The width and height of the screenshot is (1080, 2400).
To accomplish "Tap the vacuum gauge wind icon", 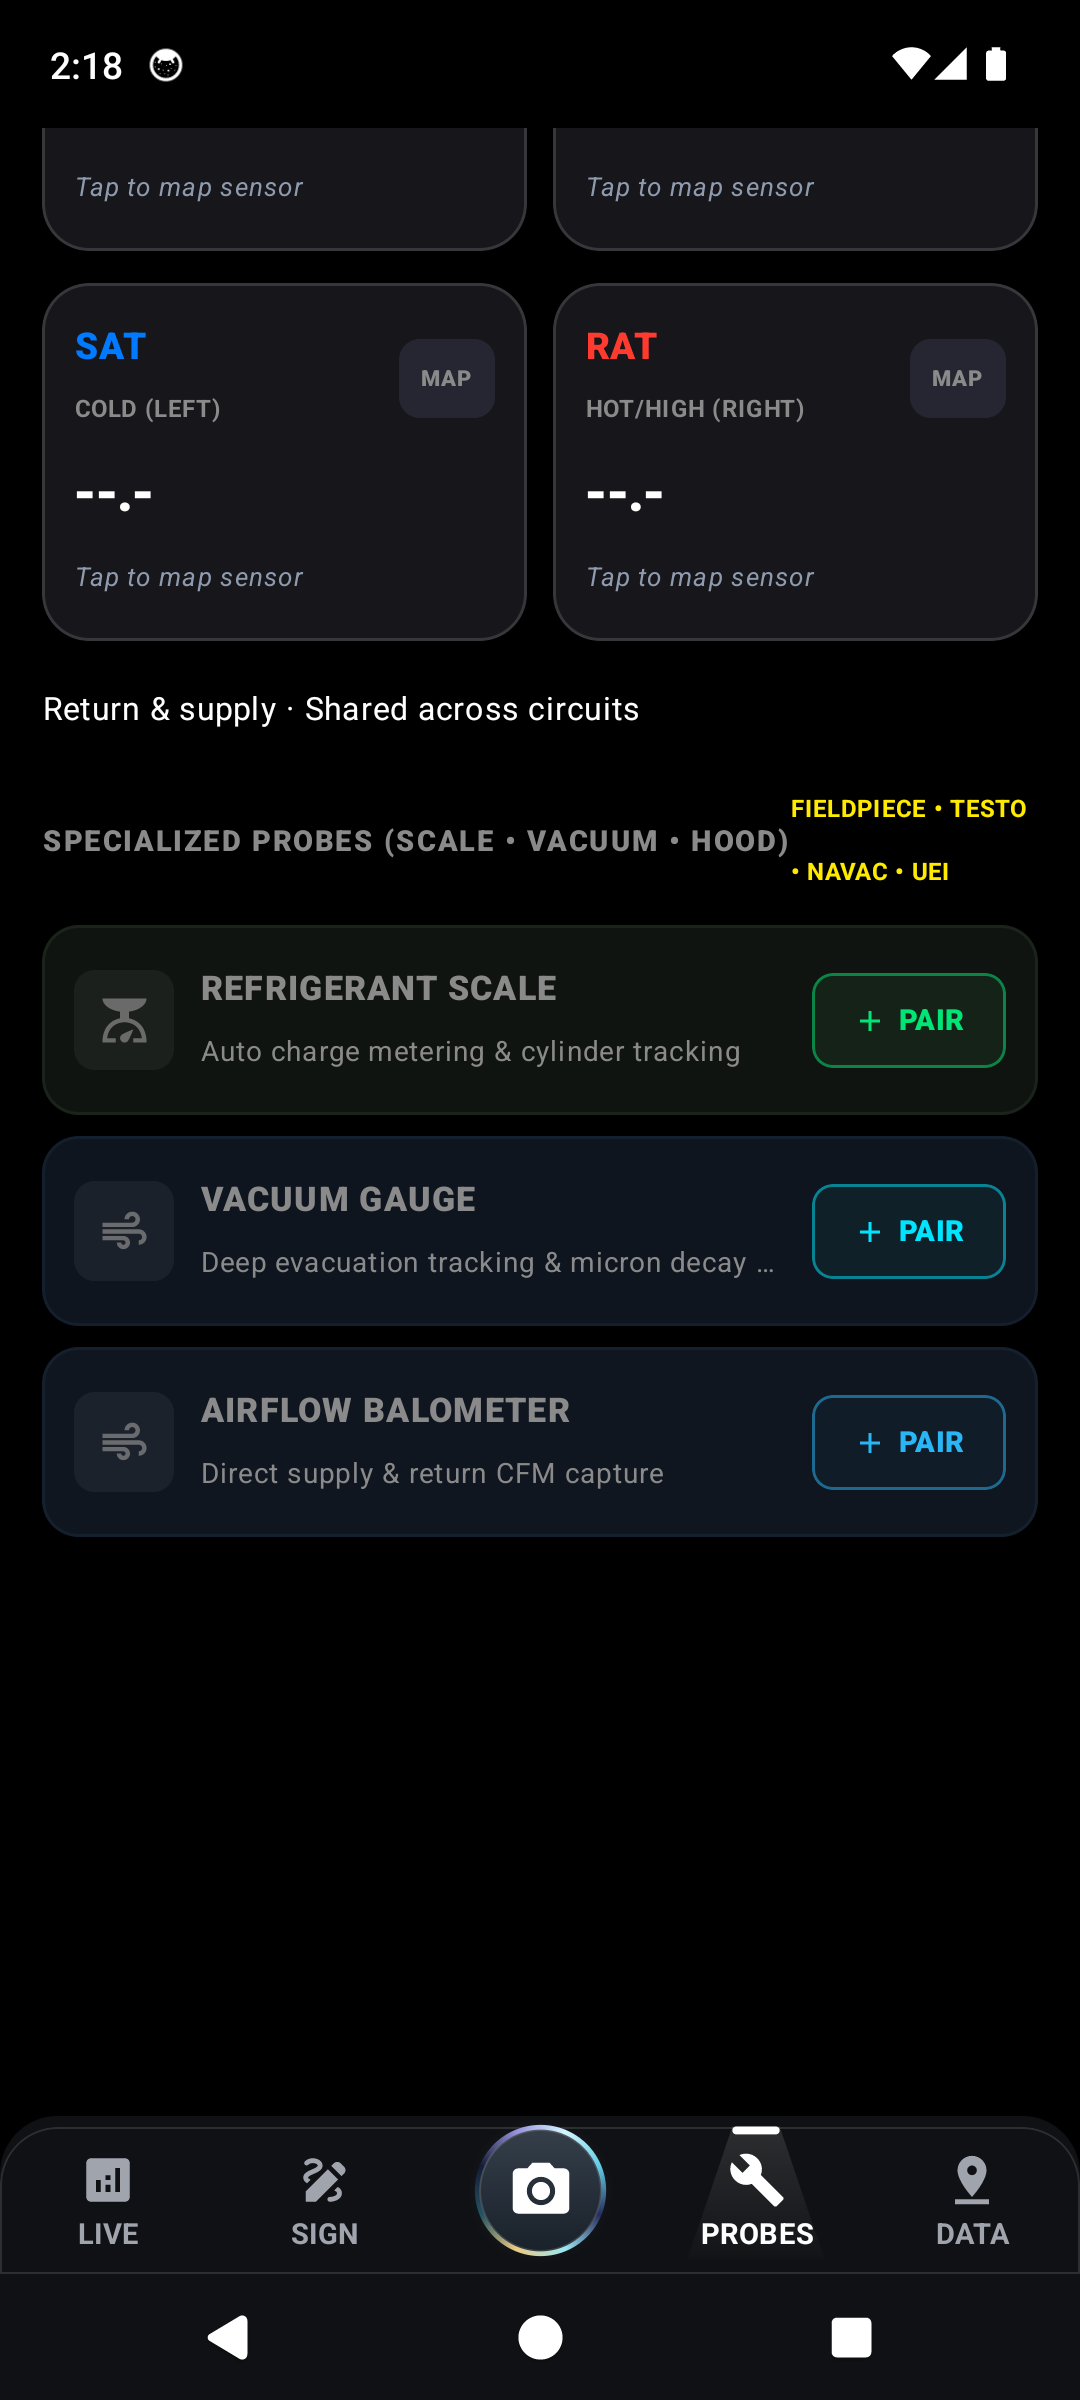I will (124, 1231).
